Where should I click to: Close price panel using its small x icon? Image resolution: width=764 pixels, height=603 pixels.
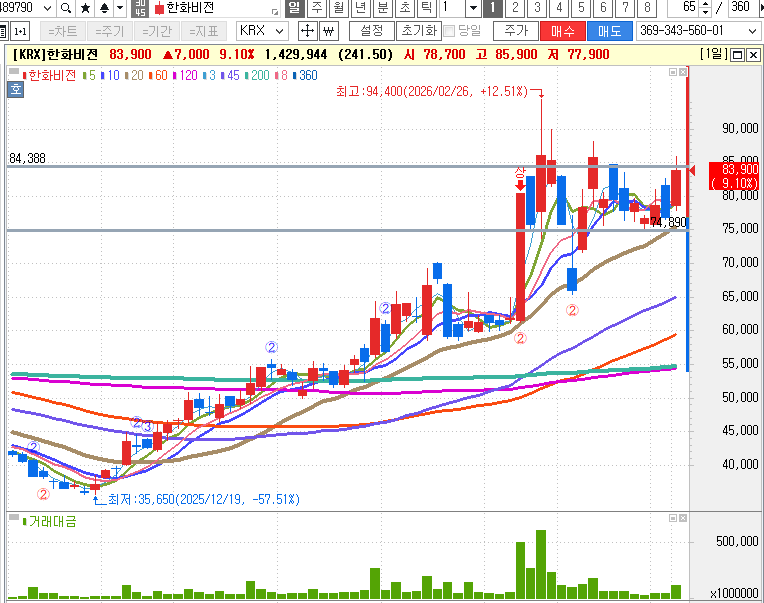click(x=683, y=72)
